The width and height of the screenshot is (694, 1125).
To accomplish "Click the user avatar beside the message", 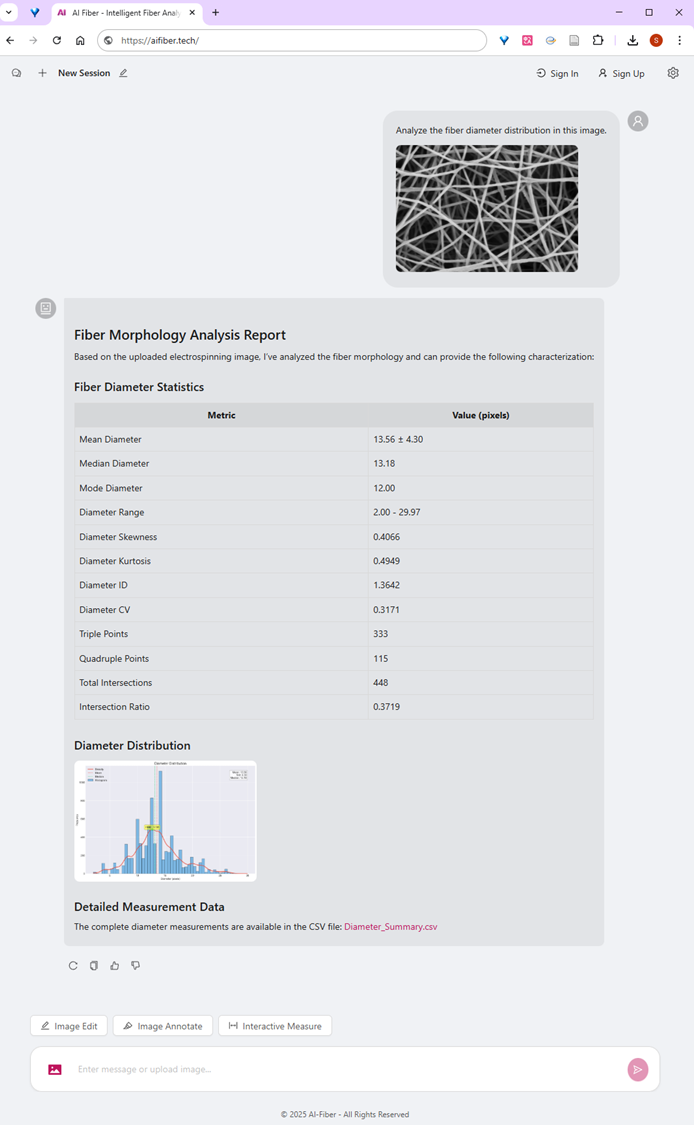I will tap(638, 121).
